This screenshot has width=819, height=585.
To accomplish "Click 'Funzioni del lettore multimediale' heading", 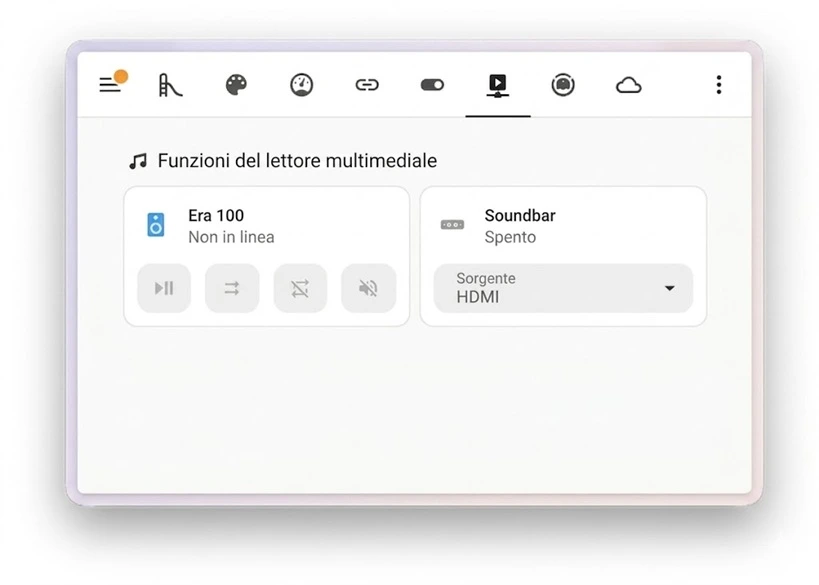I will (x=297, y=161).
